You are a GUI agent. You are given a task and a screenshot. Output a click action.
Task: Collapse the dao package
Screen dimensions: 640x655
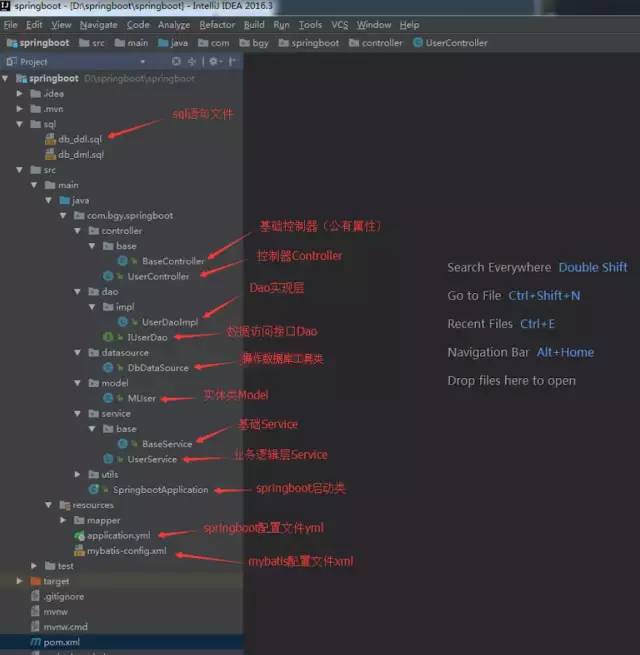(77, 292)
